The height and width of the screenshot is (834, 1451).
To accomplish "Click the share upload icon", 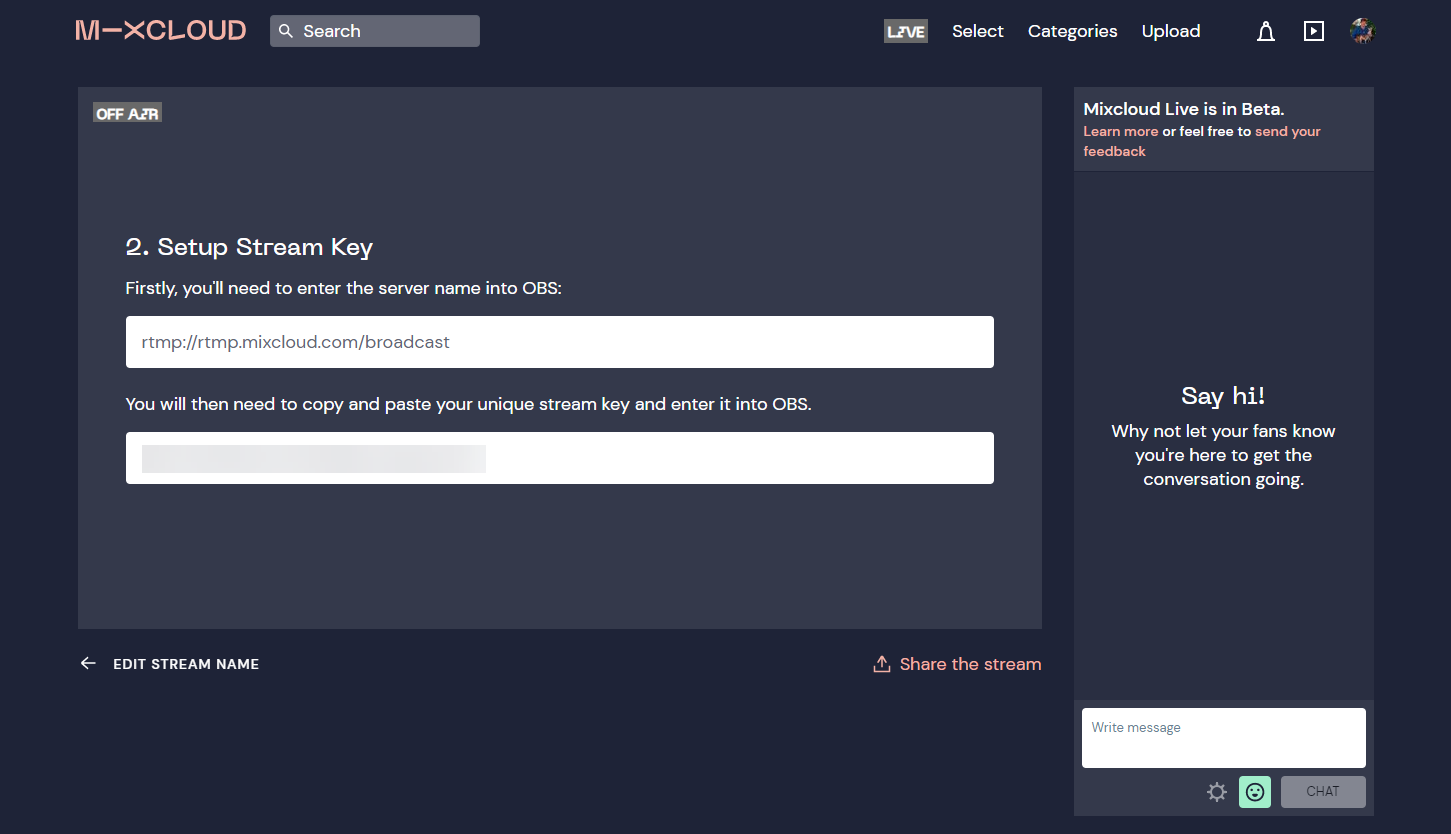I will (882, 664).
